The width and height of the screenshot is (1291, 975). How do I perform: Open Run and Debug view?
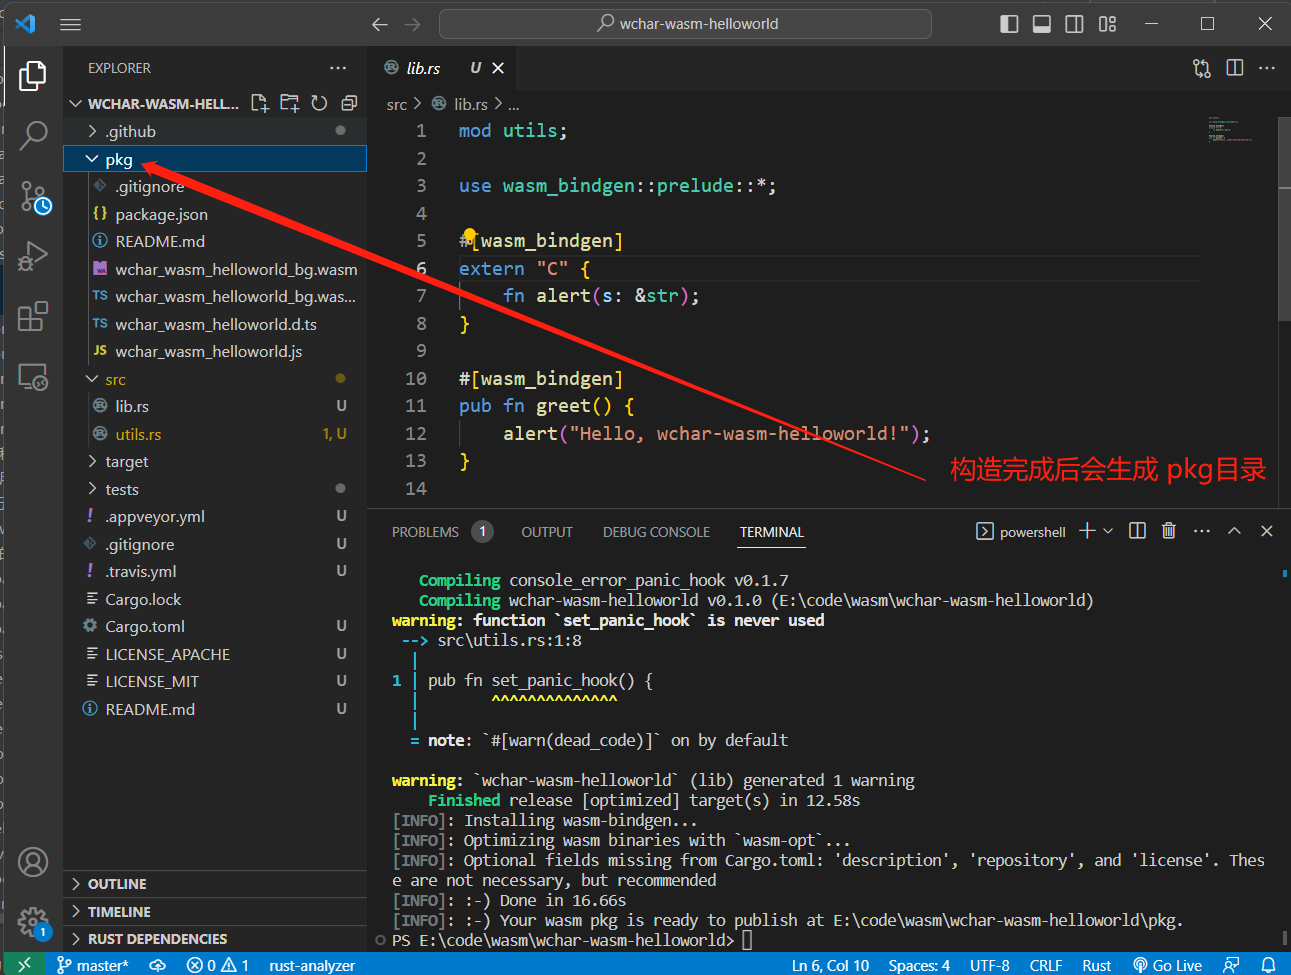[33, 256]
